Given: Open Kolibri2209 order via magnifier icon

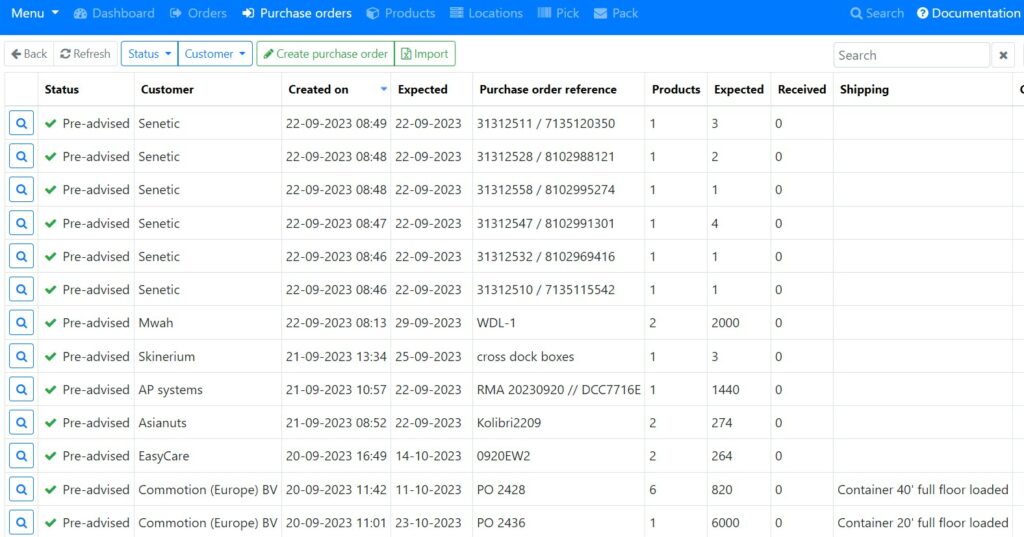Looking at the screenshot, I should (x=21, y=423).
